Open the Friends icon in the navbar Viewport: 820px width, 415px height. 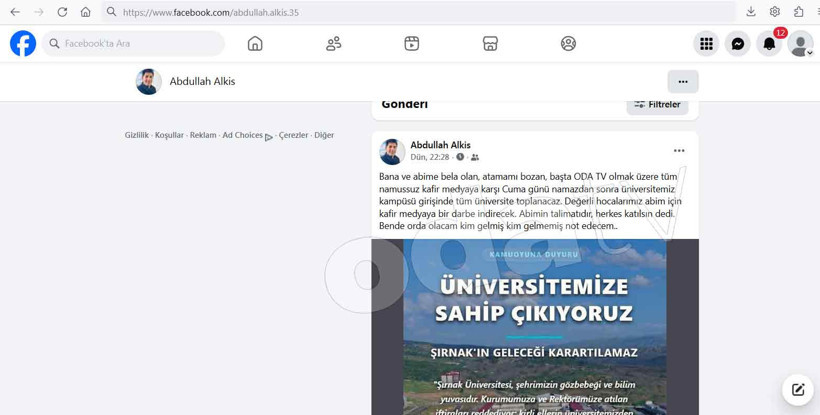click(333, 44)
